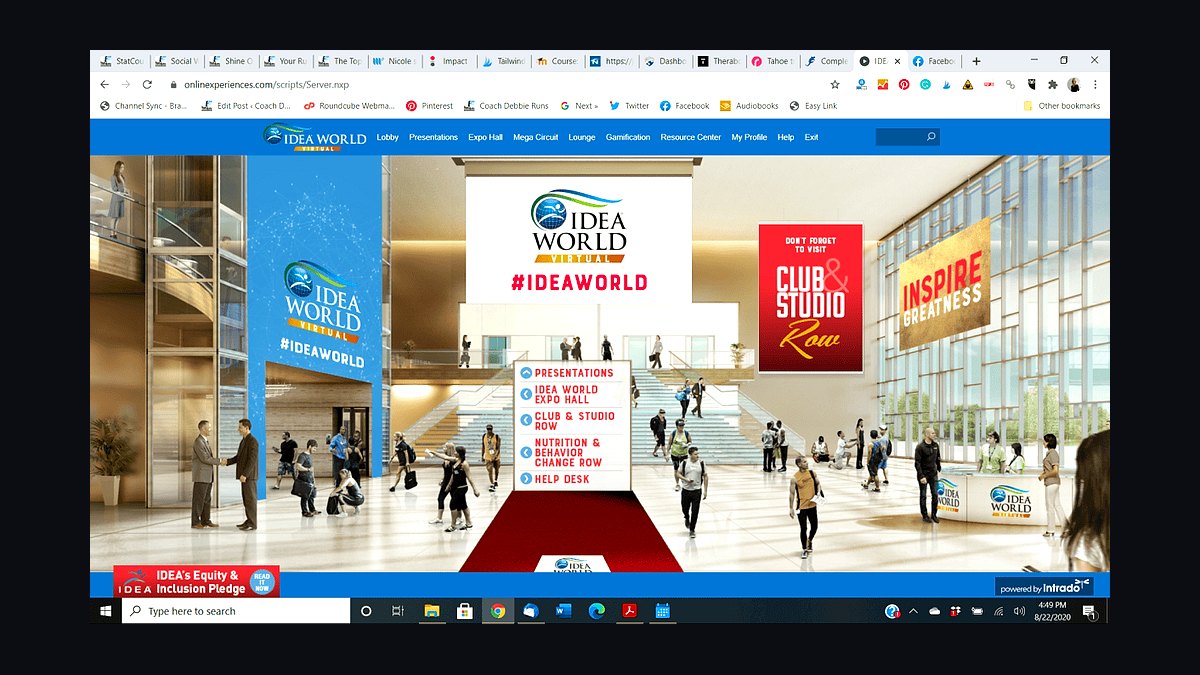This screenshot has width=1200, height=675.
Task: Expand the Other bookmarks folder
Action: 1061,106
